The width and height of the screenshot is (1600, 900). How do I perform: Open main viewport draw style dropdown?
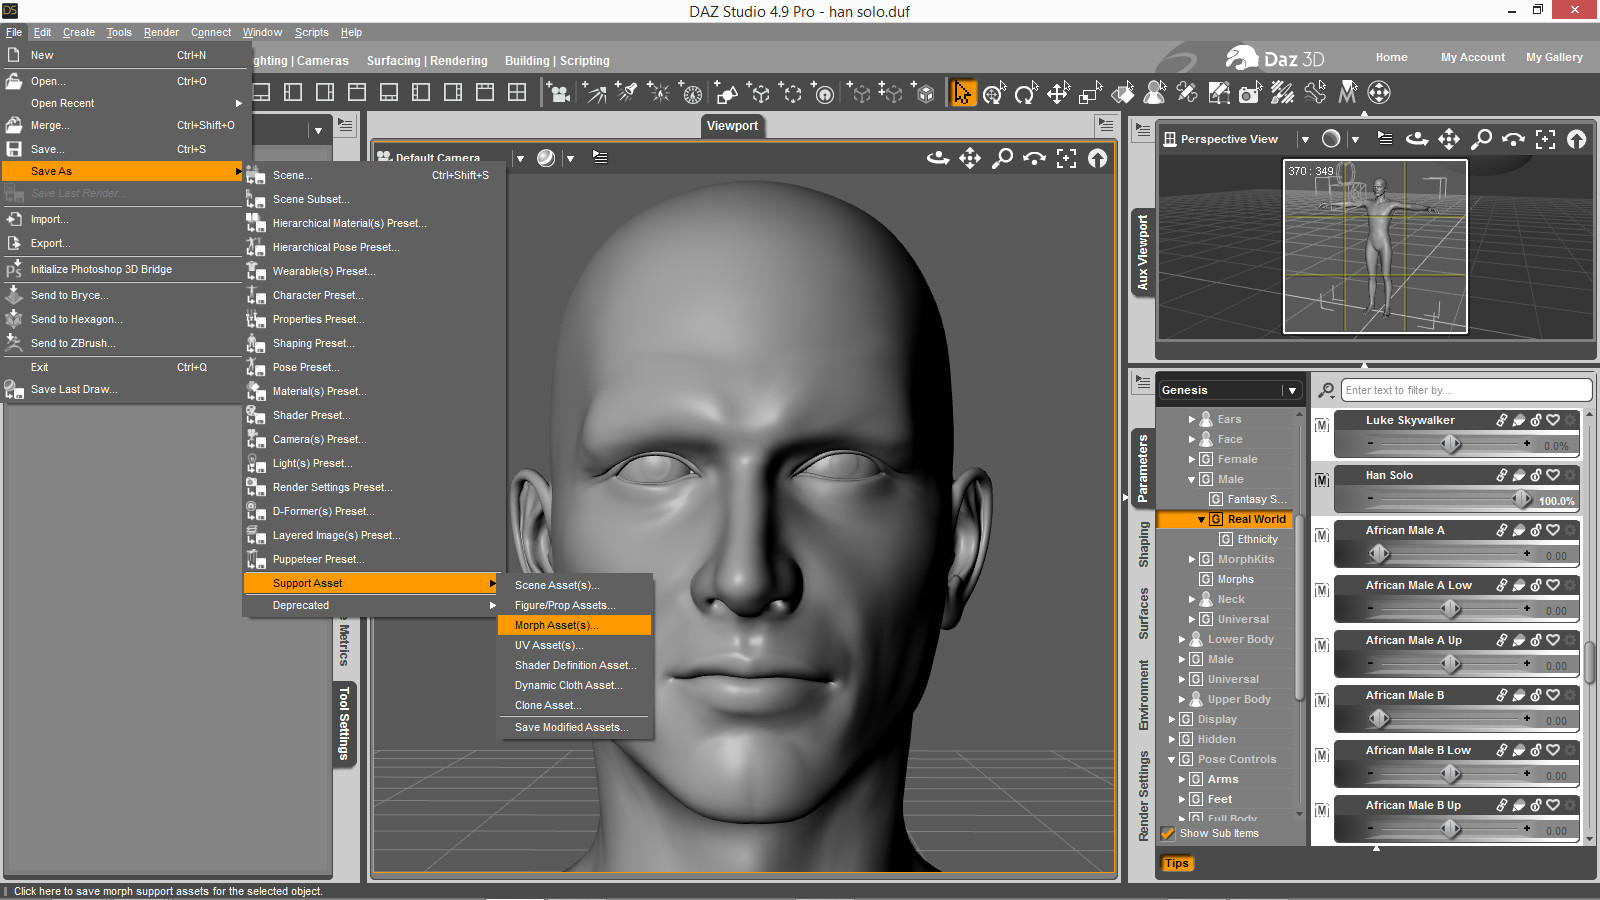570,158
